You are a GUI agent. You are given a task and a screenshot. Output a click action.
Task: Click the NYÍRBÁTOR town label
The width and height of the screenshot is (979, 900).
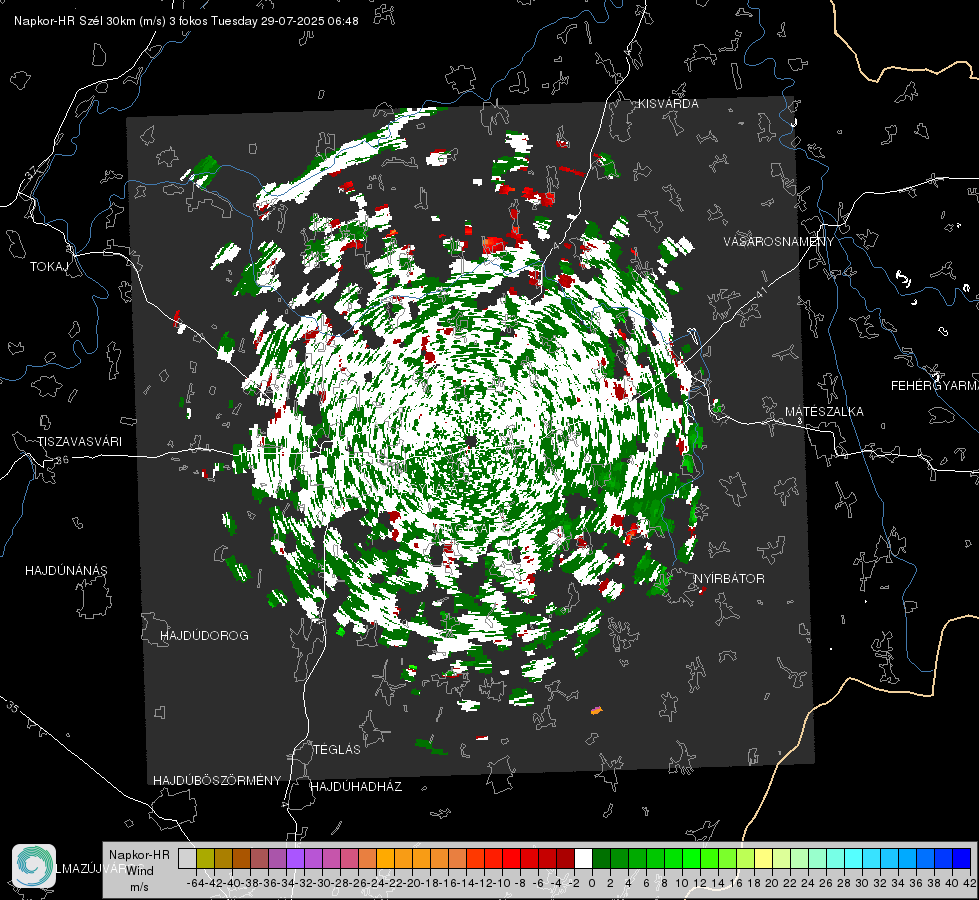tap(729, 578)
